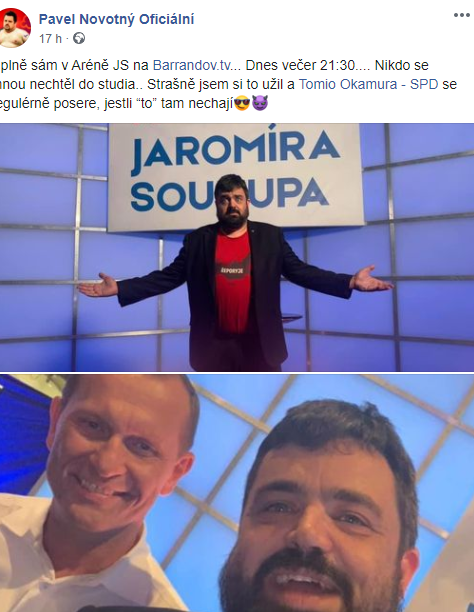
Task: Click the purple devil emoji
Action: click(260, 104)
